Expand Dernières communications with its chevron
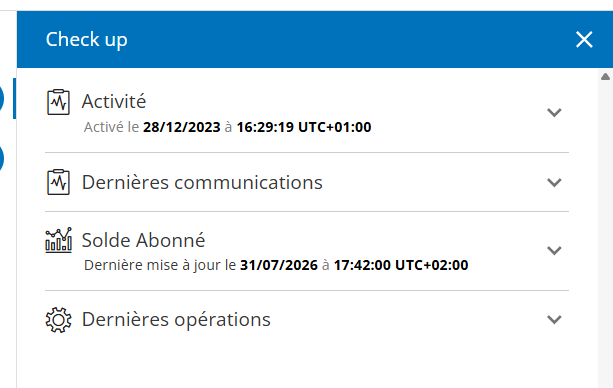 click(x=554, y=183)
